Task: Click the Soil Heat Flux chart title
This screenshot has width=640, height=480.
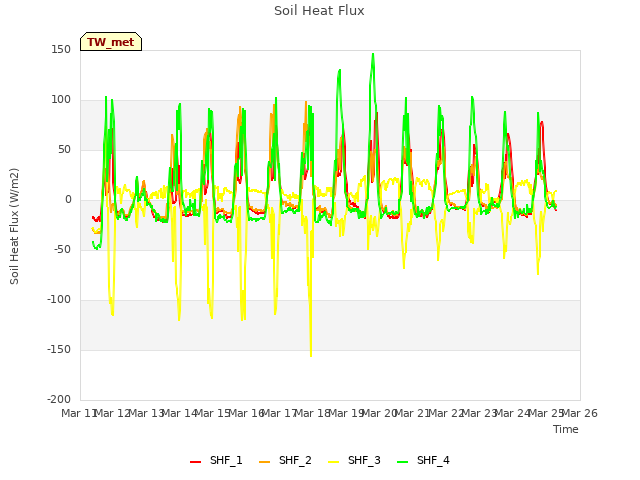Action: (319, 11)
